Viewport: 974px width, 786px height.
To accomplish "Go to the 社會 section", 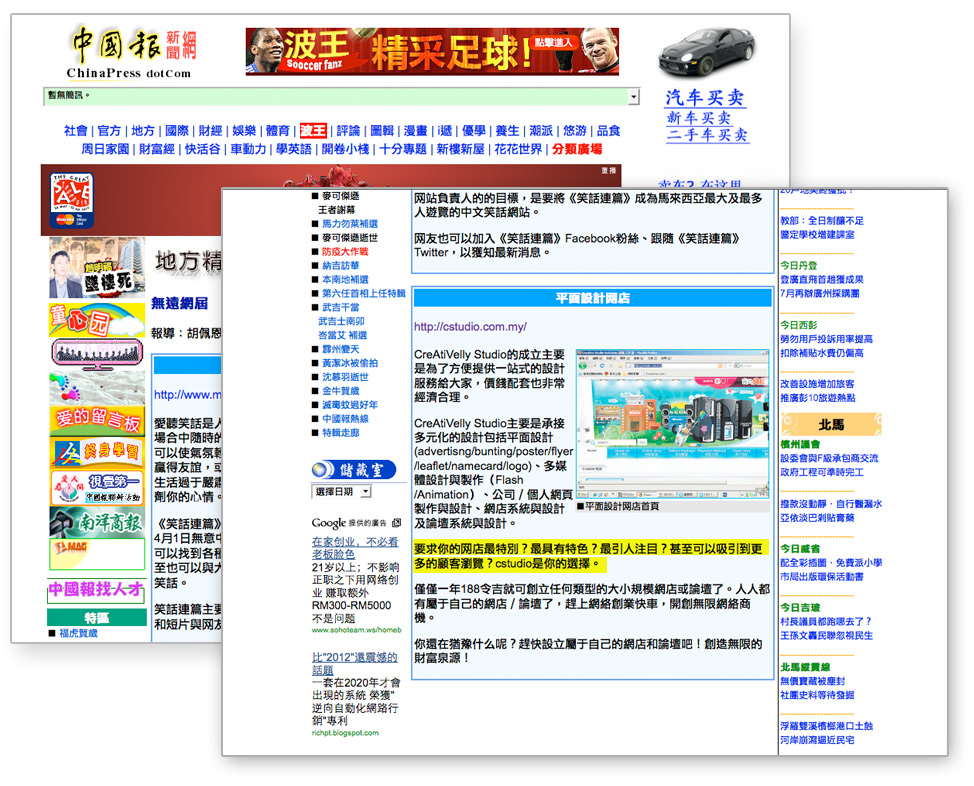I will click(x=76, y=131).
